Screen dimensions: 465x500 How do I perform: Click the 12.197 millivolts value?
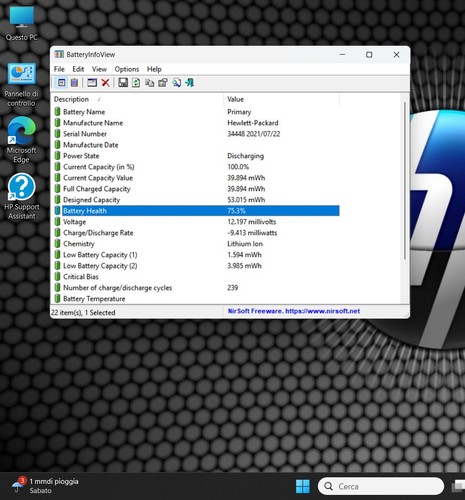coord(252,222)
